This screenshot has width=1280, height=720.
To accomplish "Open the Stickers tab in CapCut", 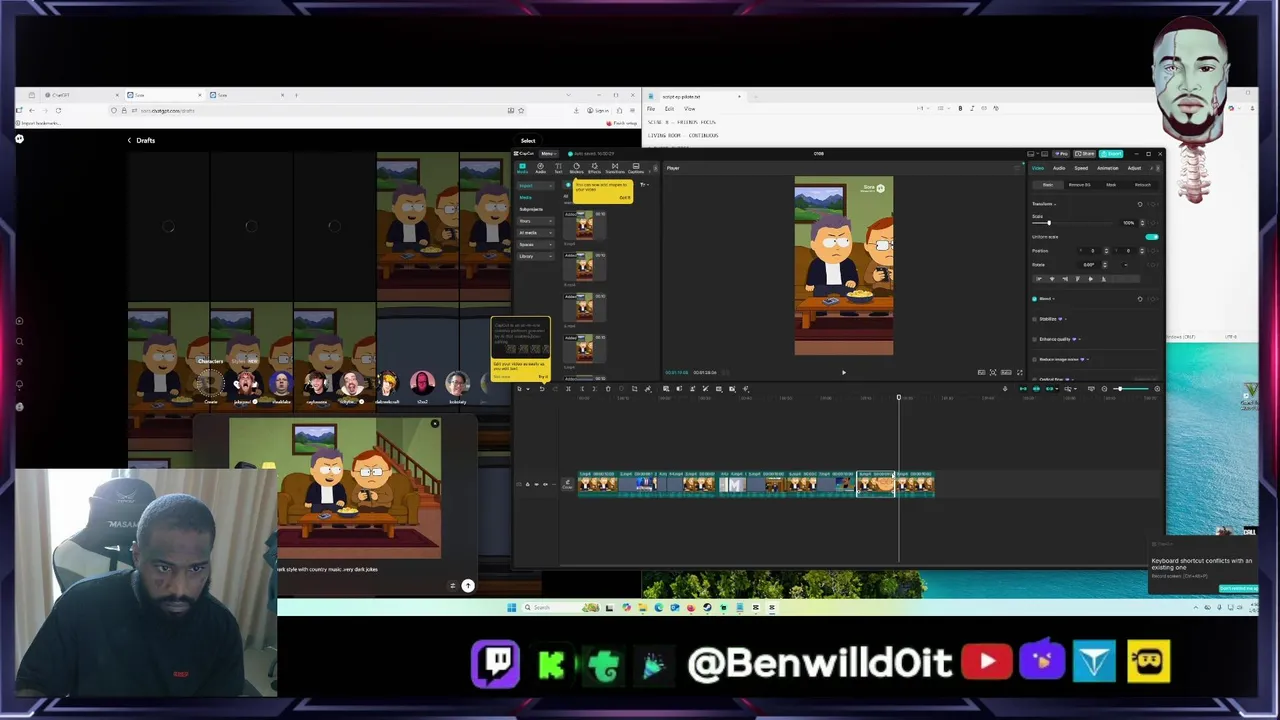I will click(577, 168).
